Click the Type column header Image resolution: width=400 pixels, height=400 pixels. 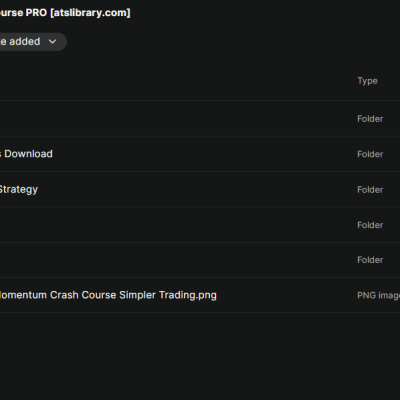point(367,81)
